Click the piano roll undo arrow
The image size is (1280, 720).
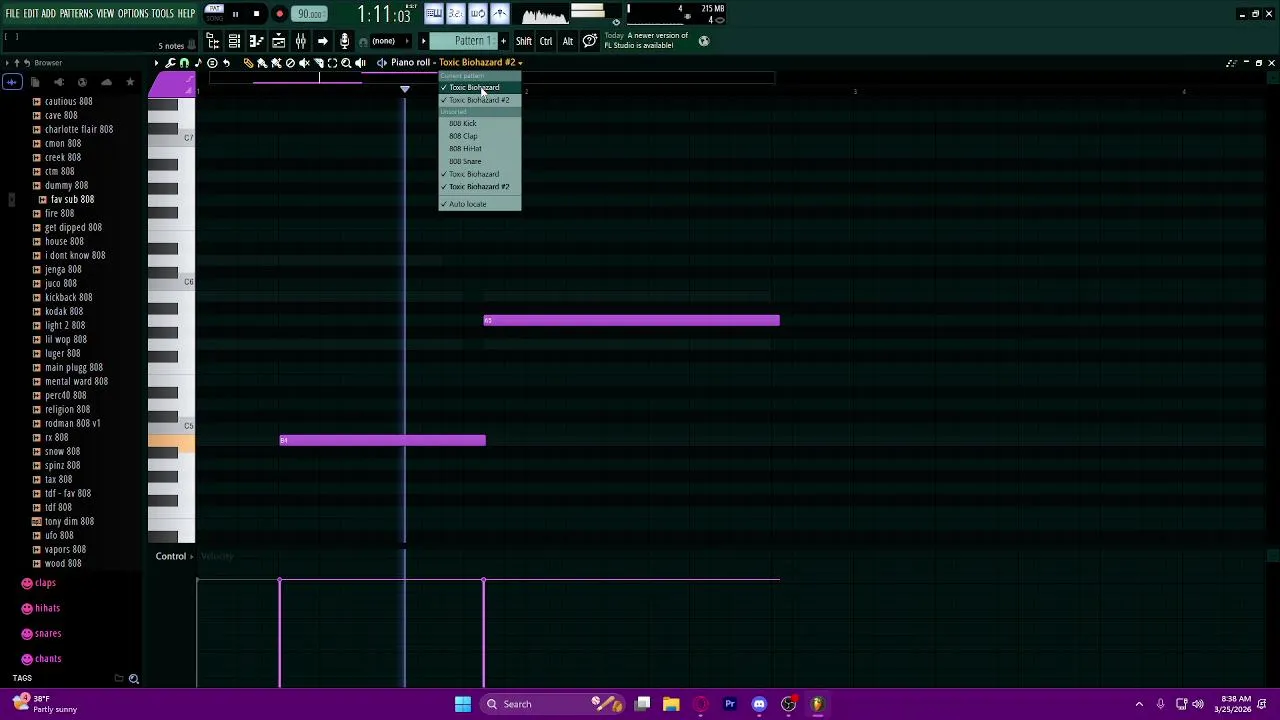click(226, 62)
